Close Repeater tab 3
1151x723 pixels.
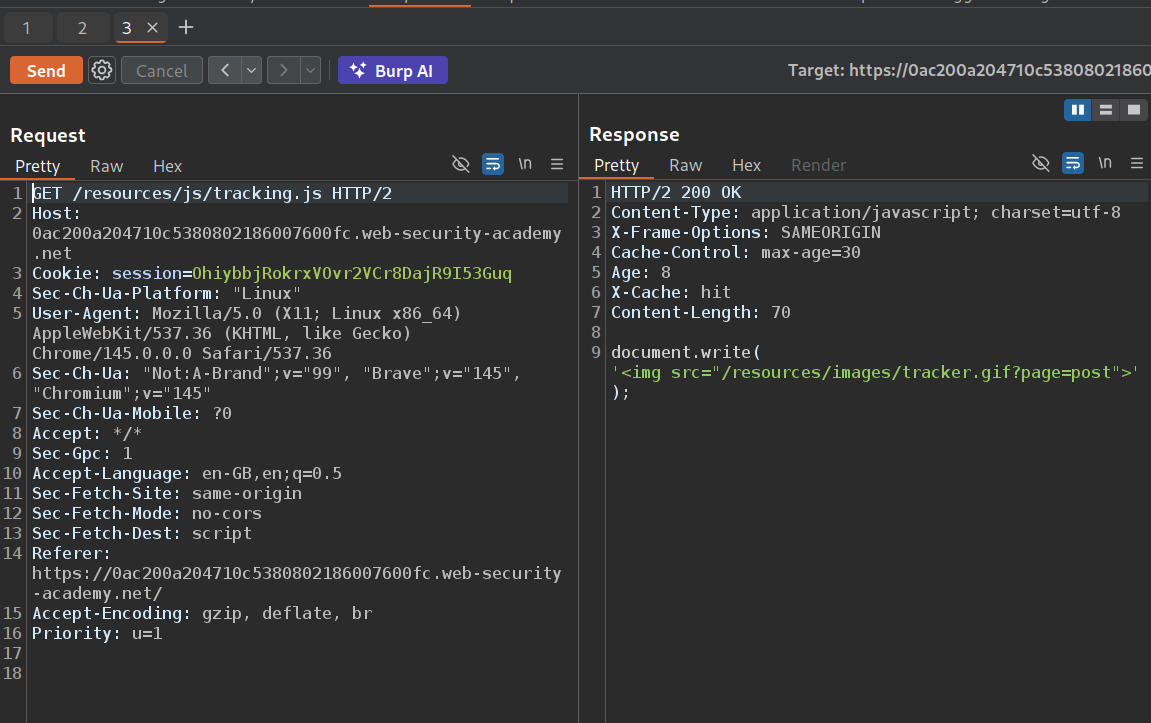tap(152, 28)
